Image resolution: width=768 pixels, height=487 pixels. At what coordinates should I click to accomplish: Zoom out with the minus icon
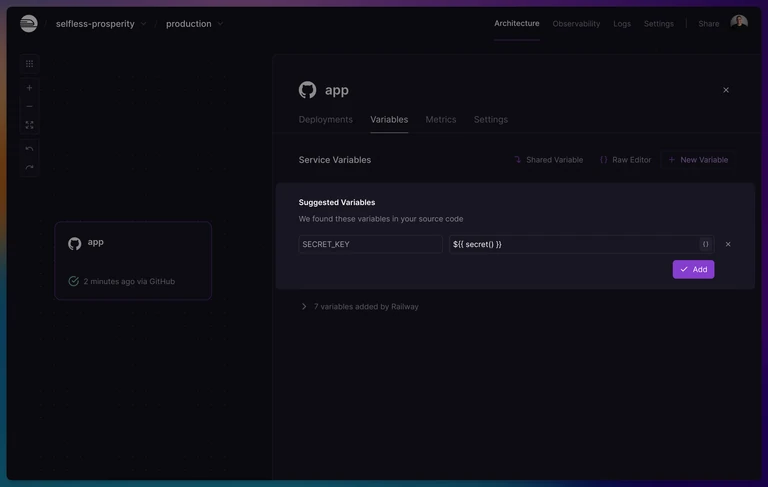pyautogui.click(x=29, y=106)
